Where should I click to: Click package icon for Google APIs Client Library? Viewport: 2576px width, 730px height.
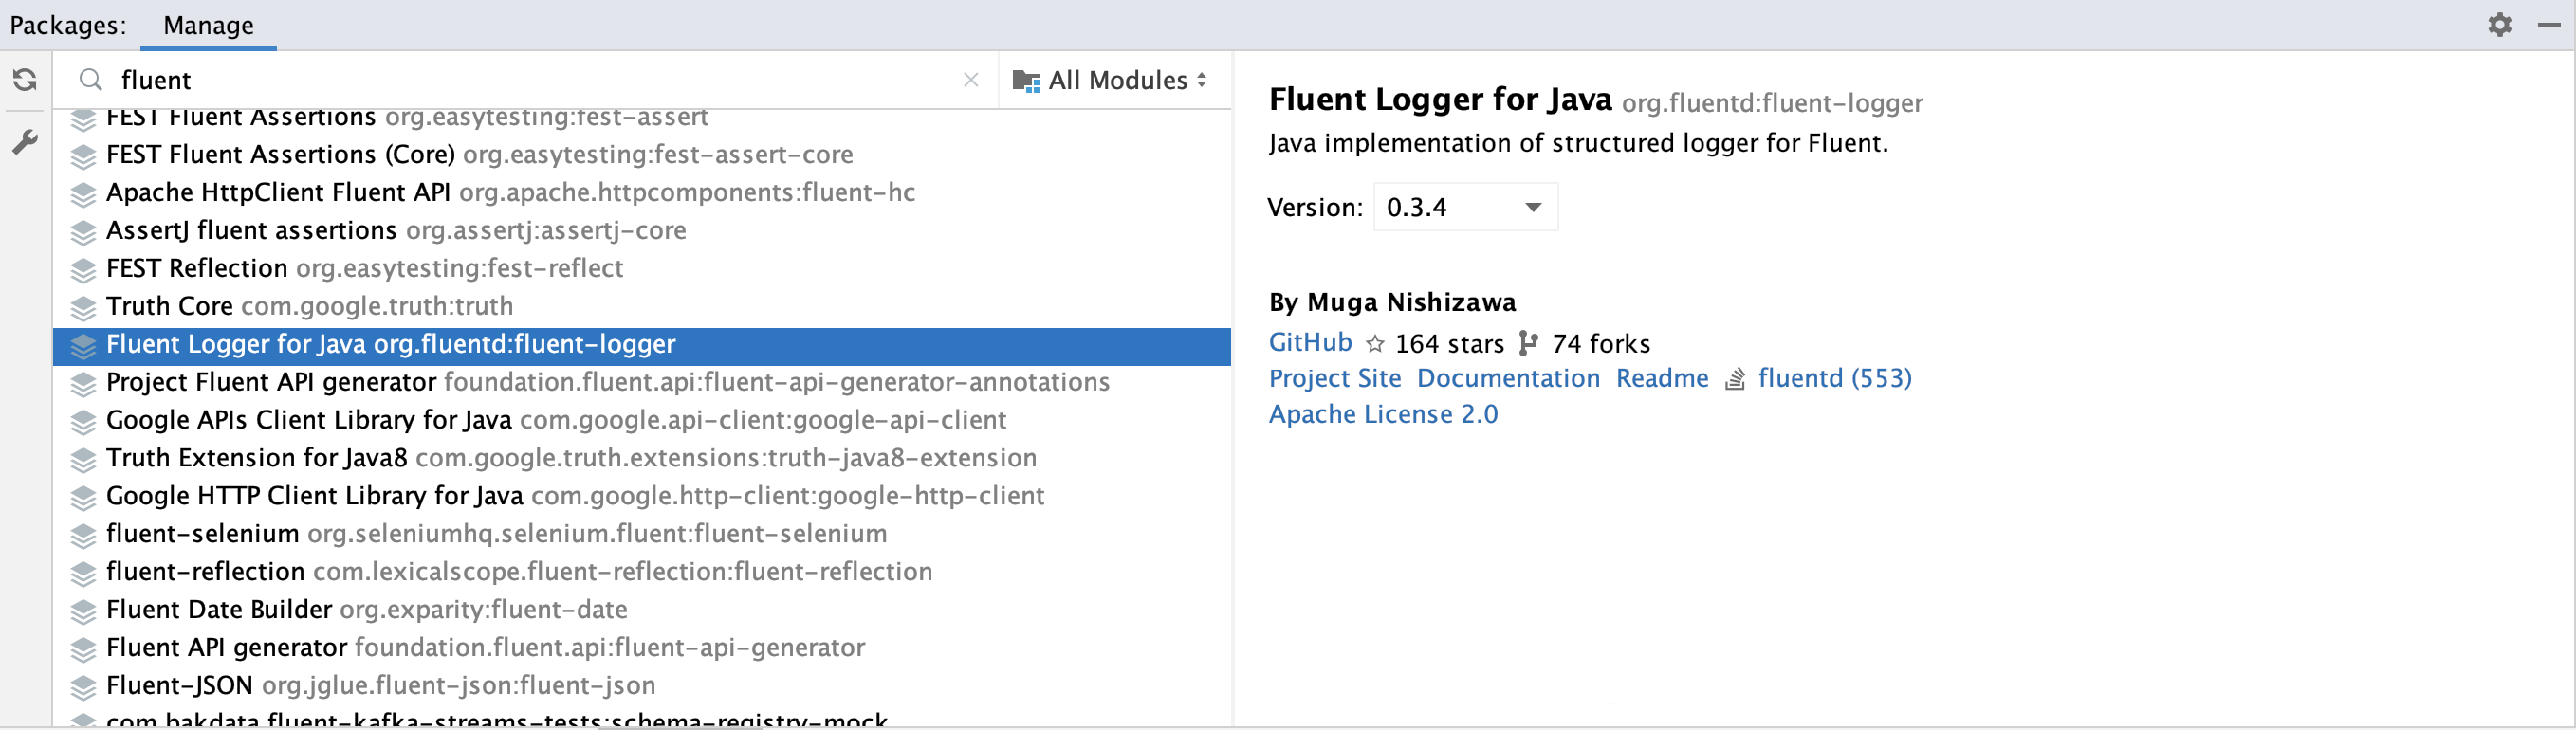pos(84,421)
